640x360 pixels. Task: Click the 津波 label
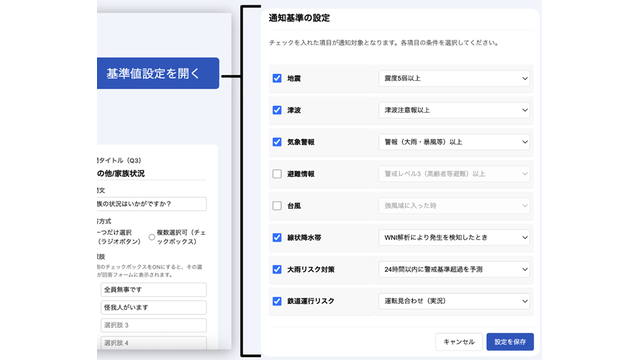coord(294,110)
